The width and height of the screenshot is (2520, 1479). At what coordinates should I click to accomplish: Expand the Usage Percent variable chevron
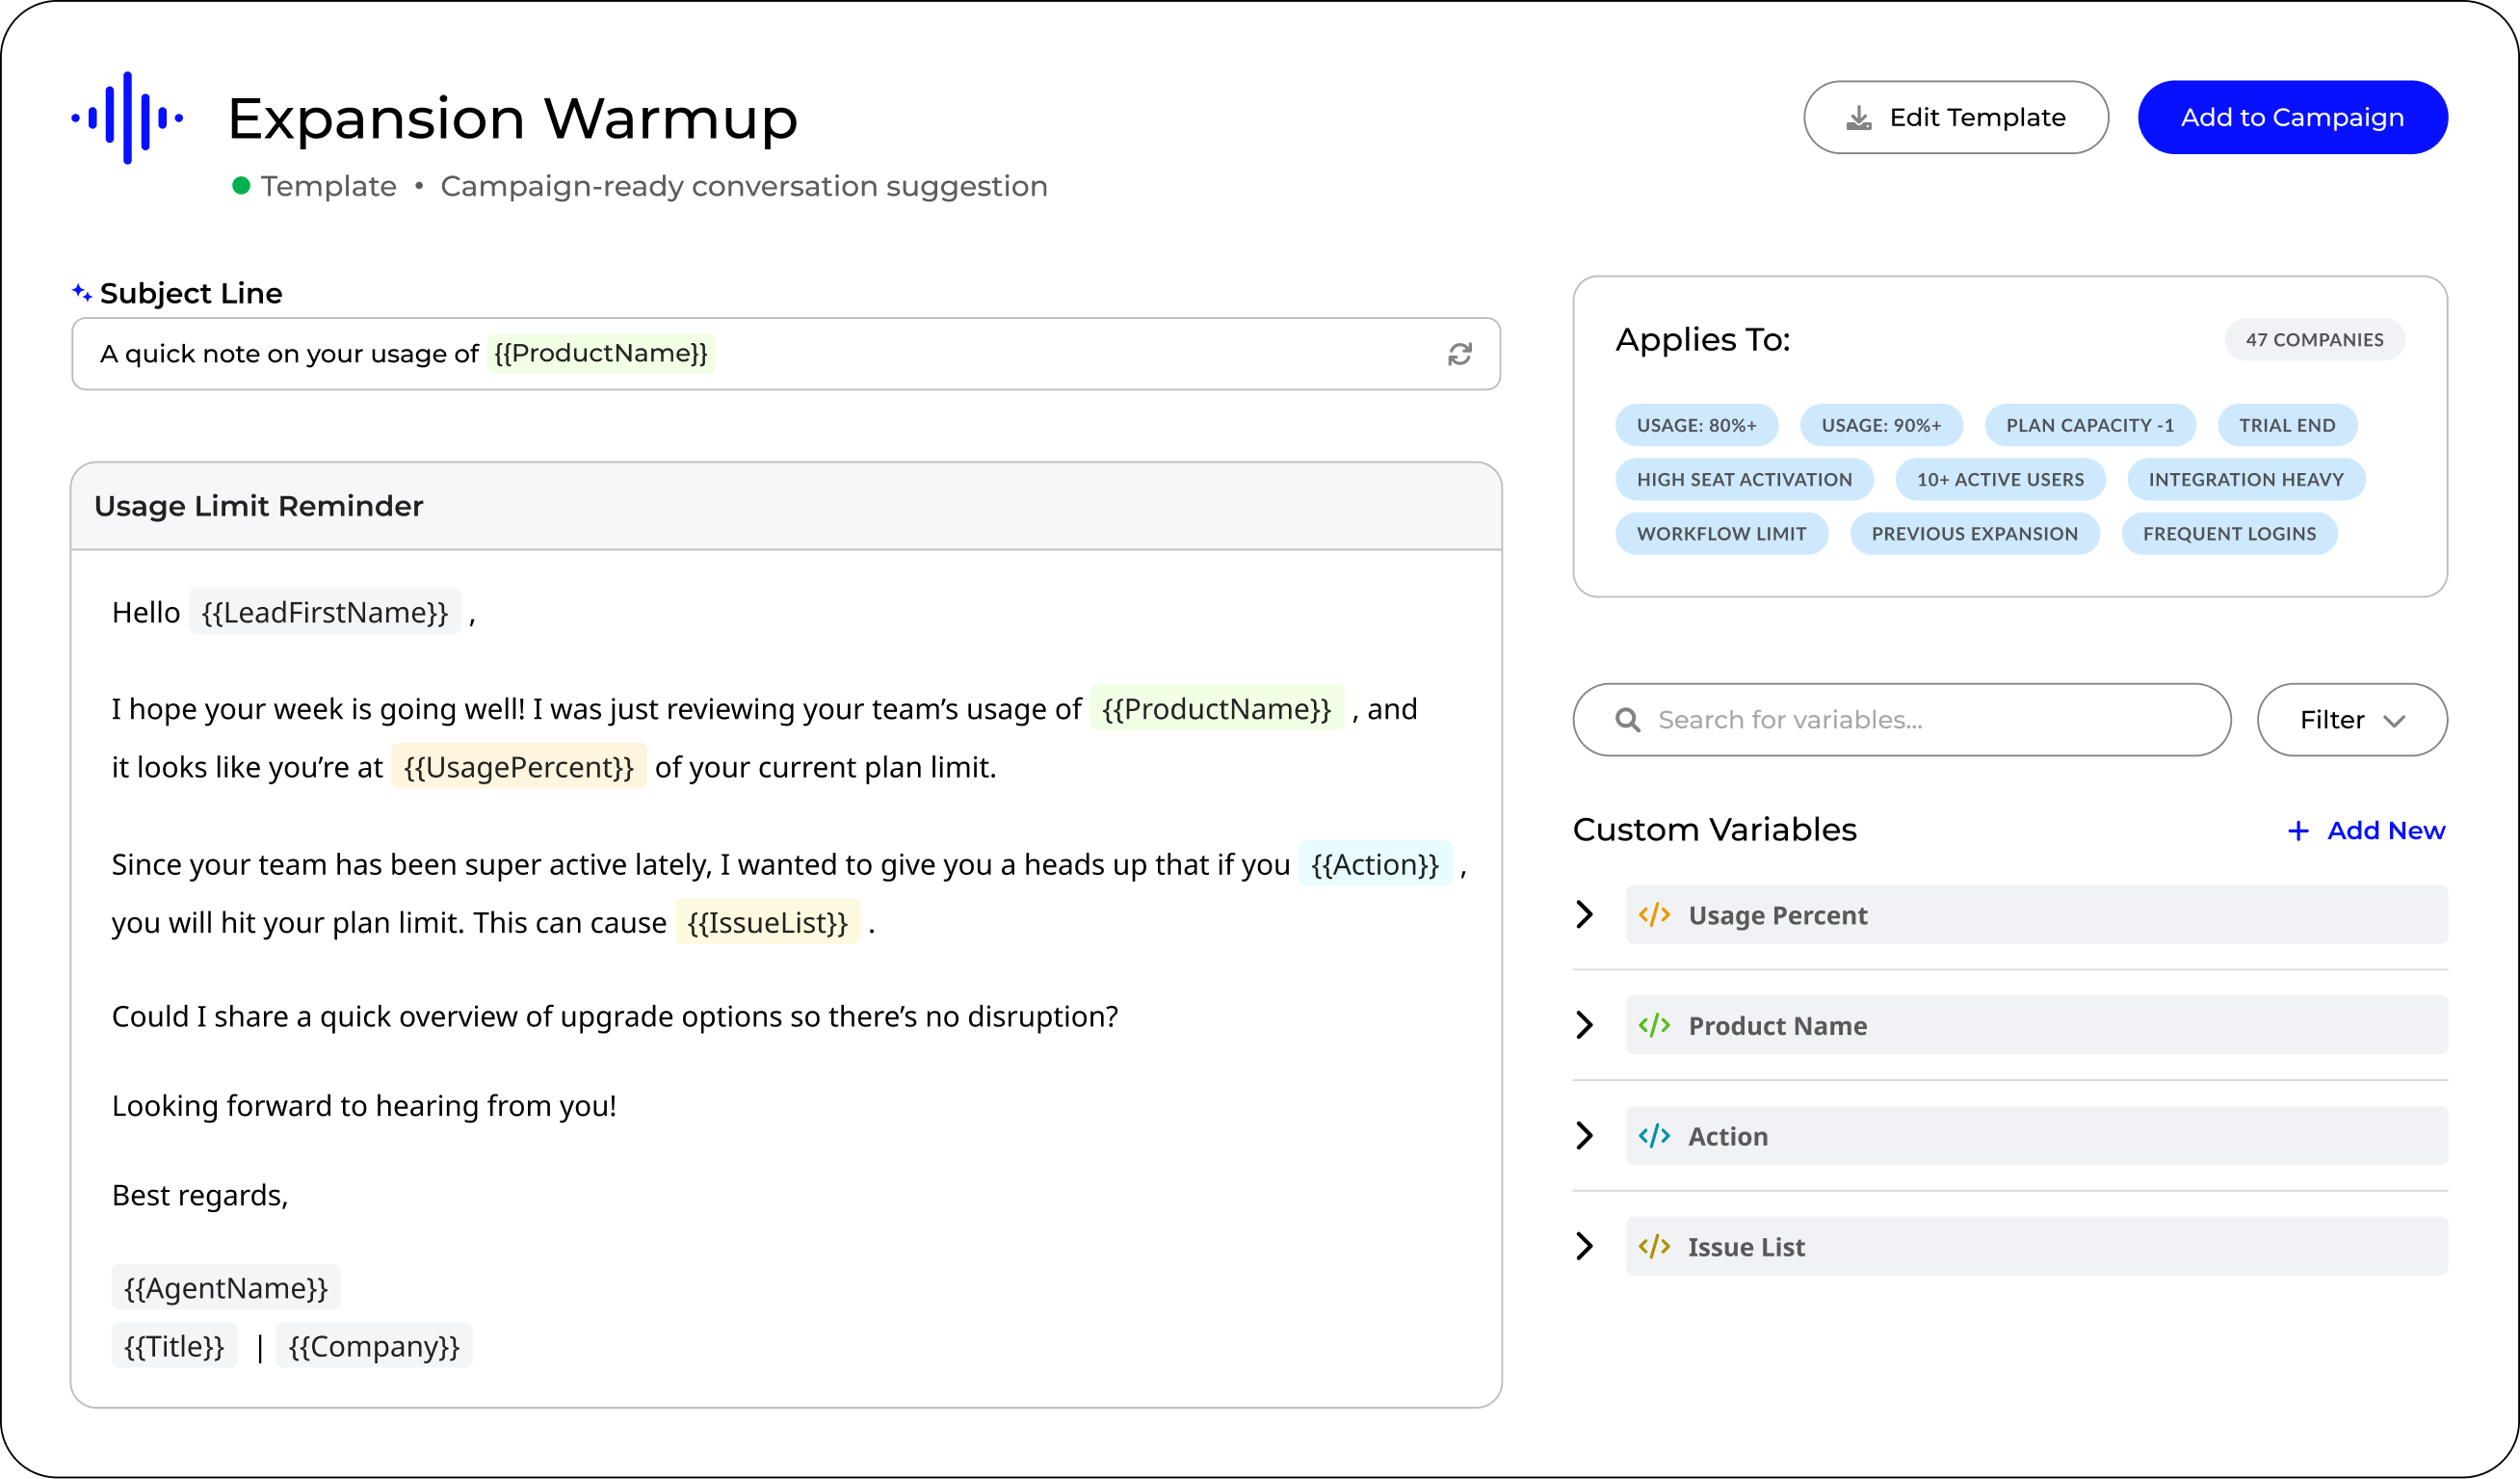tap(1585, 914)
